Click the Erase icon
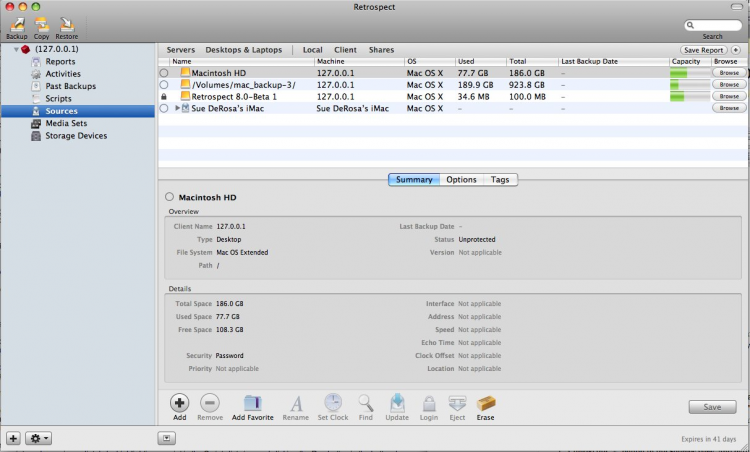 coord(486,403)
